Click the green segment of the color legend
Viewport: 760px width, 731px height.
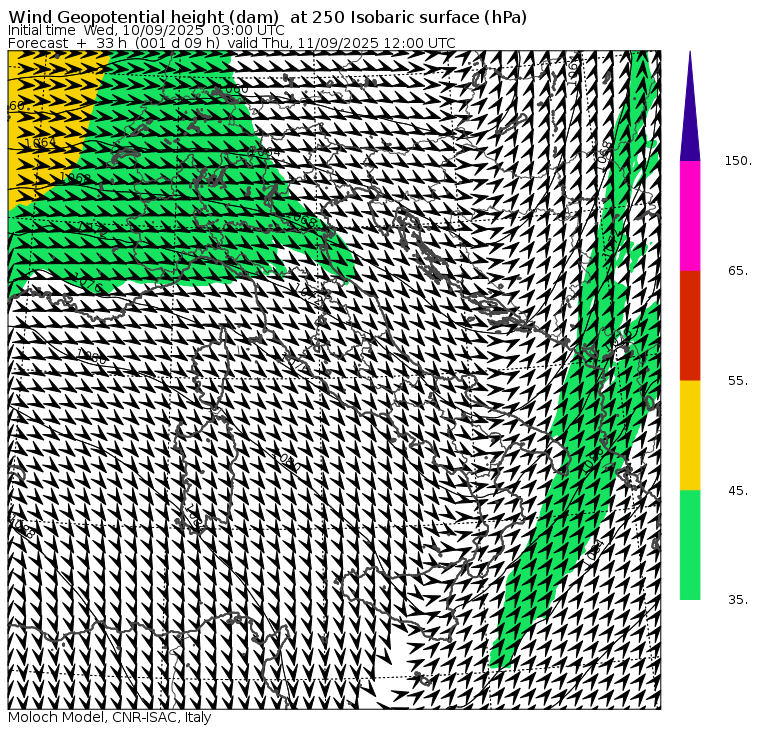(x=690, y=545)
